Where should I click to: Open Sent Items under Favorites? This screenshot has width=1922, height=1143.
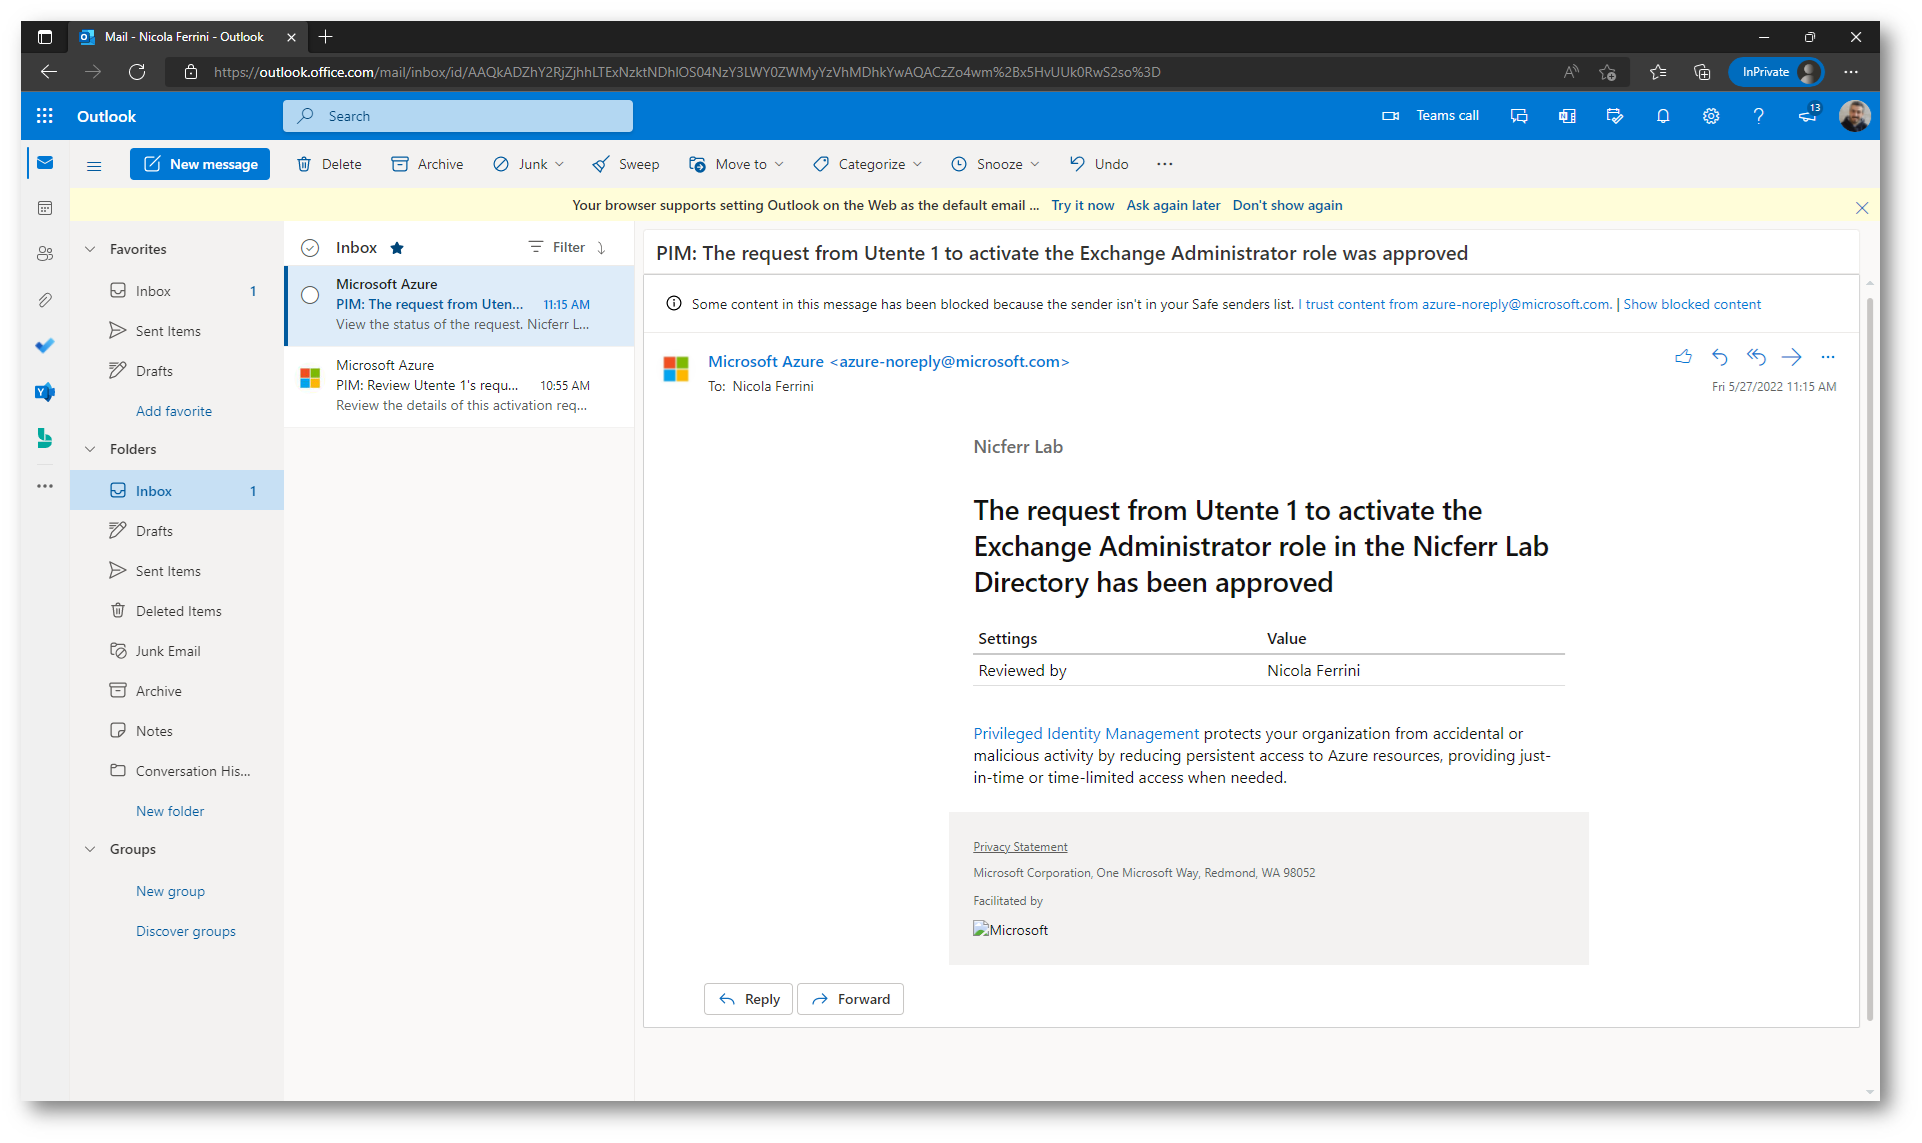177,331
